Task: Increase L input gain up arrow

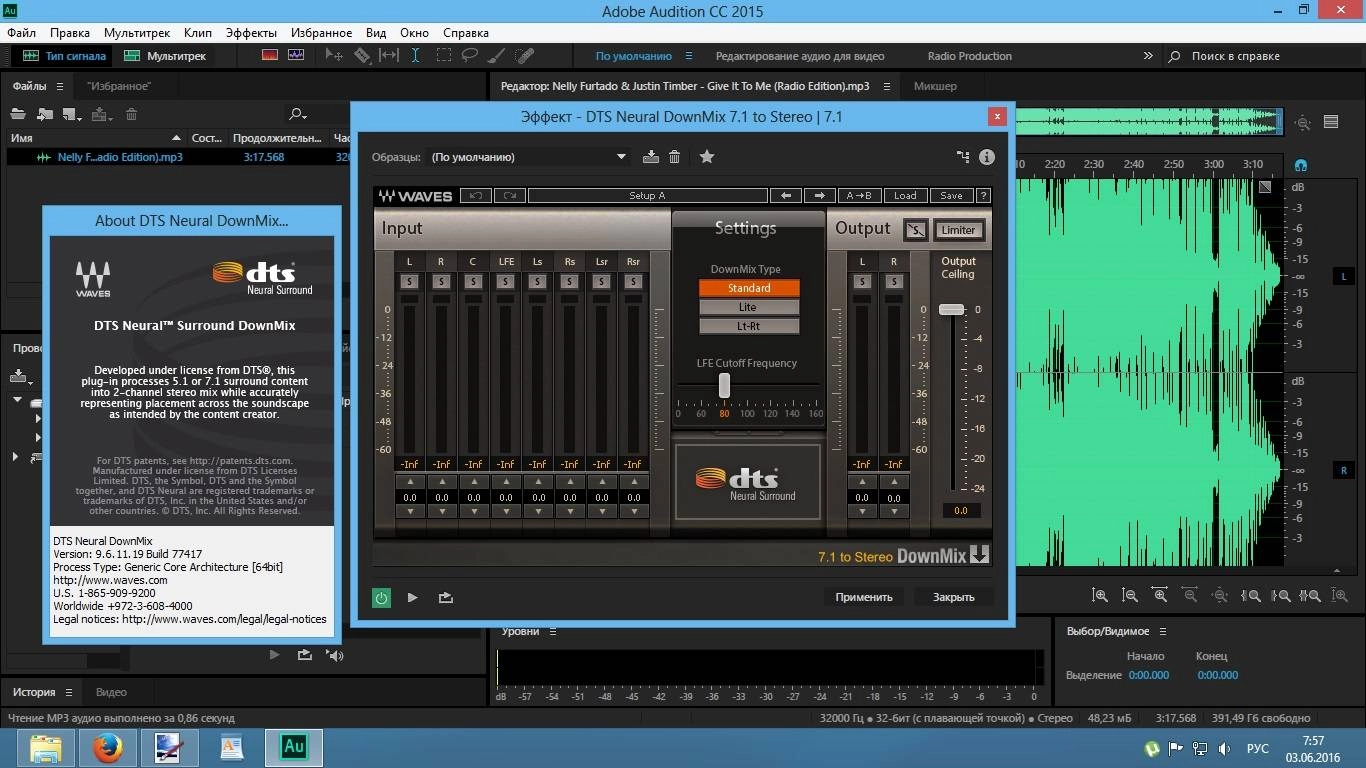Action: 409,481
